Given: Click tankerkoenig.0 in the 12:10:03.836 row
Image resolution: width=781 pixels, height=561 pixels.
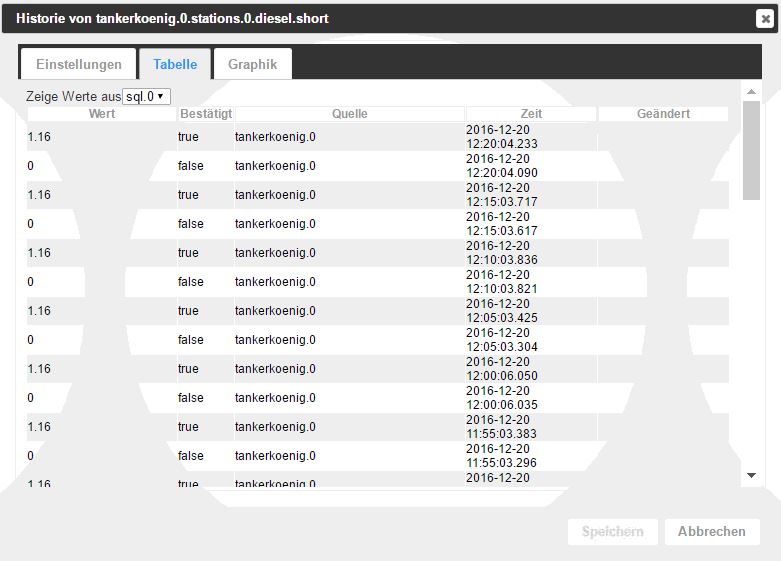Looking at the screenshot, I should tap(275, 253).
